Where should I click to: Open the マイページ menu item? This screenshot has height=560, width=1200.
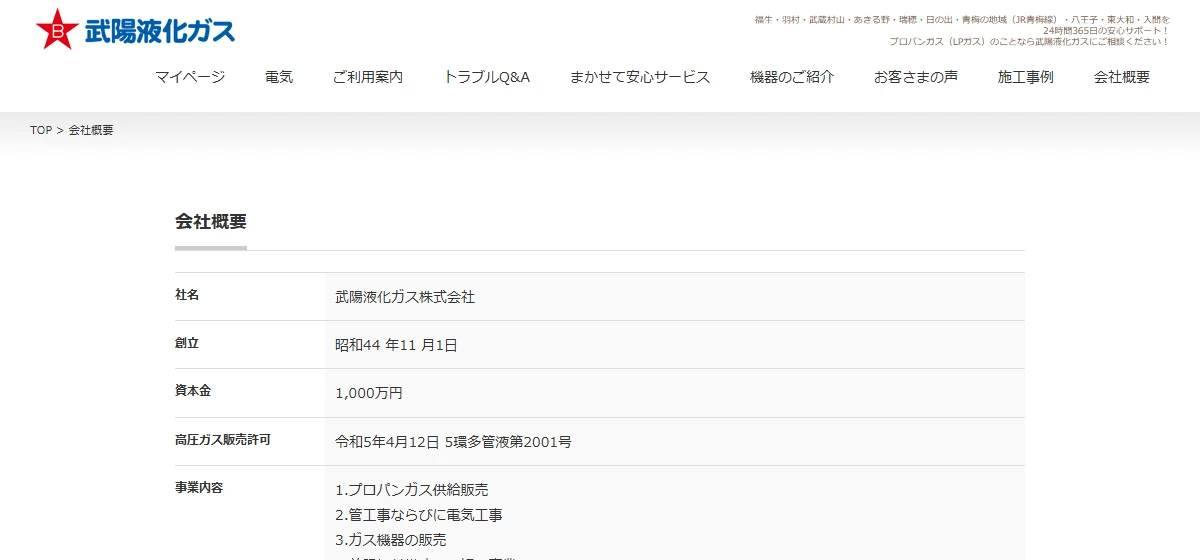[x=190, y=77]
